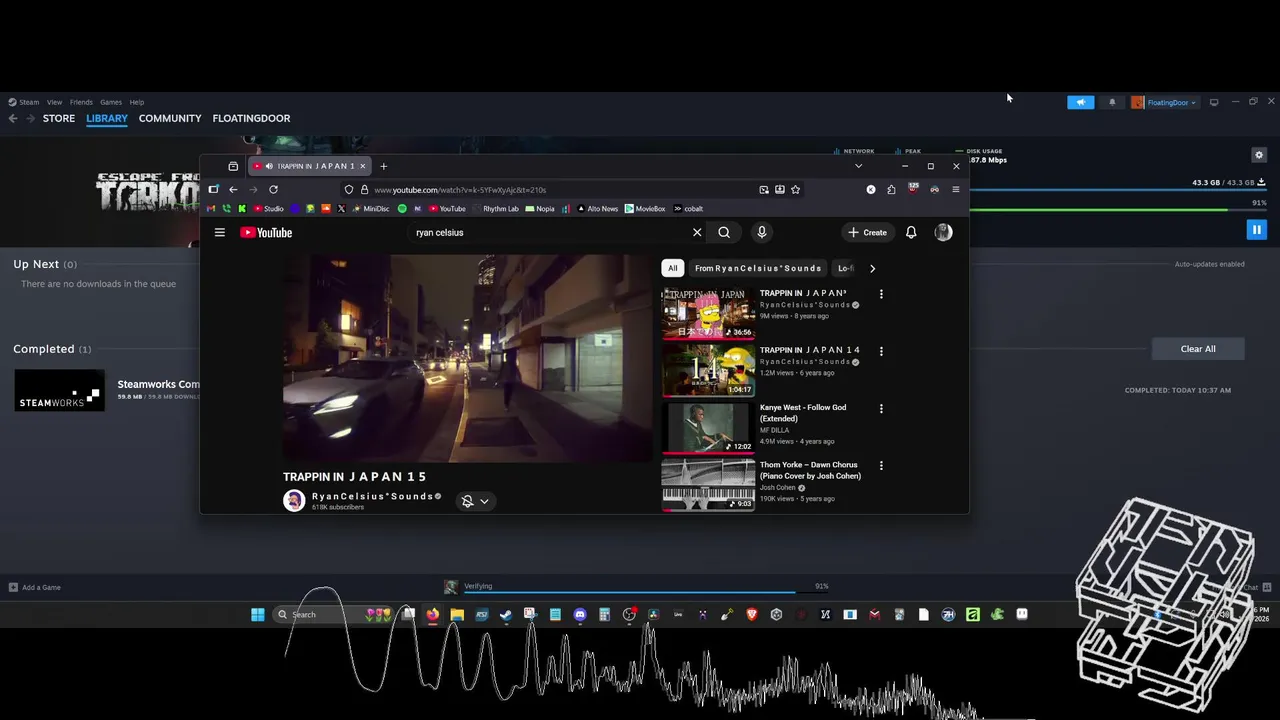
Task: Submit YouTube search with magnifier
Action: click(724, 232)
